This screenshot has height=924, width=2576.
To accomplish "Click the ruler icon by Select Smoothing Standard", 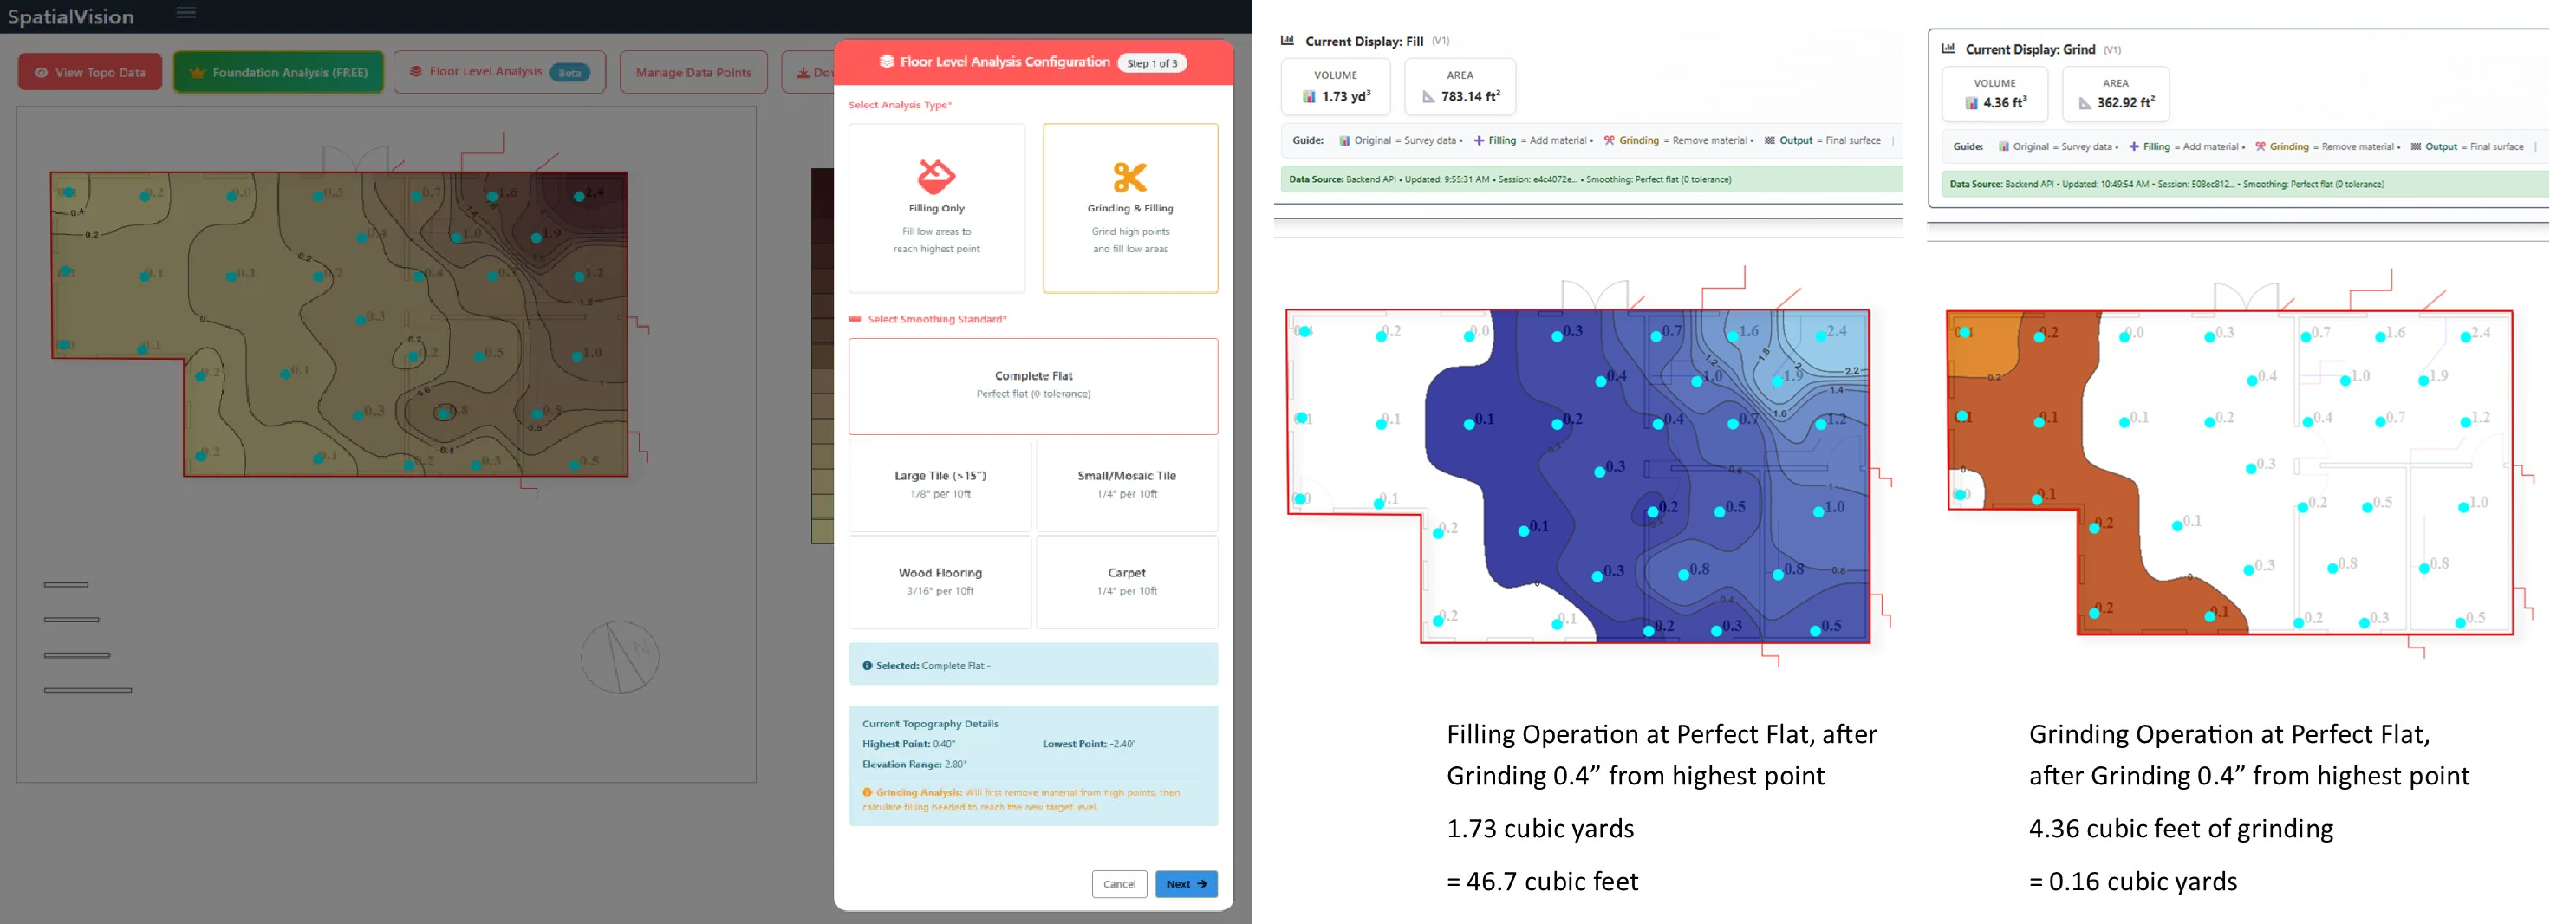I will coord(855,319).
